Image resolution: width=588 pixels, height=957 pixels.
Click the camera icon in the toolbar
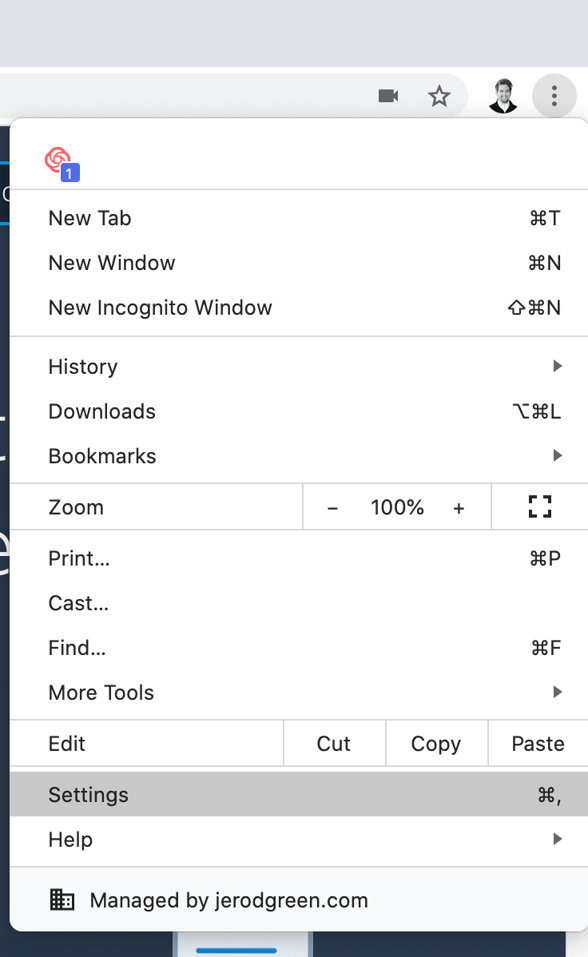(388, 96)
